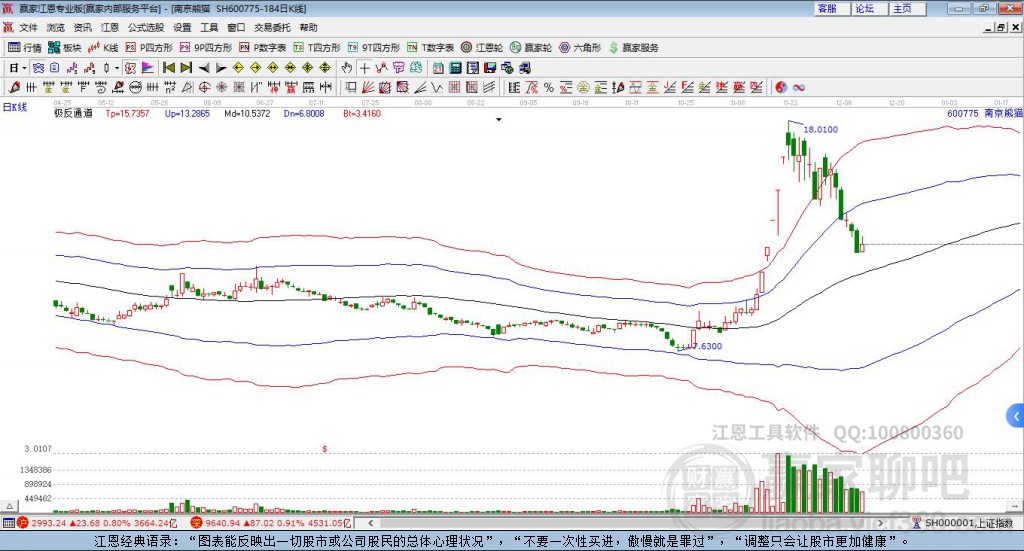This screenshot has width=1024, height=551.
Task: Jump to first bar icon
Action: (x=168, y=68)
